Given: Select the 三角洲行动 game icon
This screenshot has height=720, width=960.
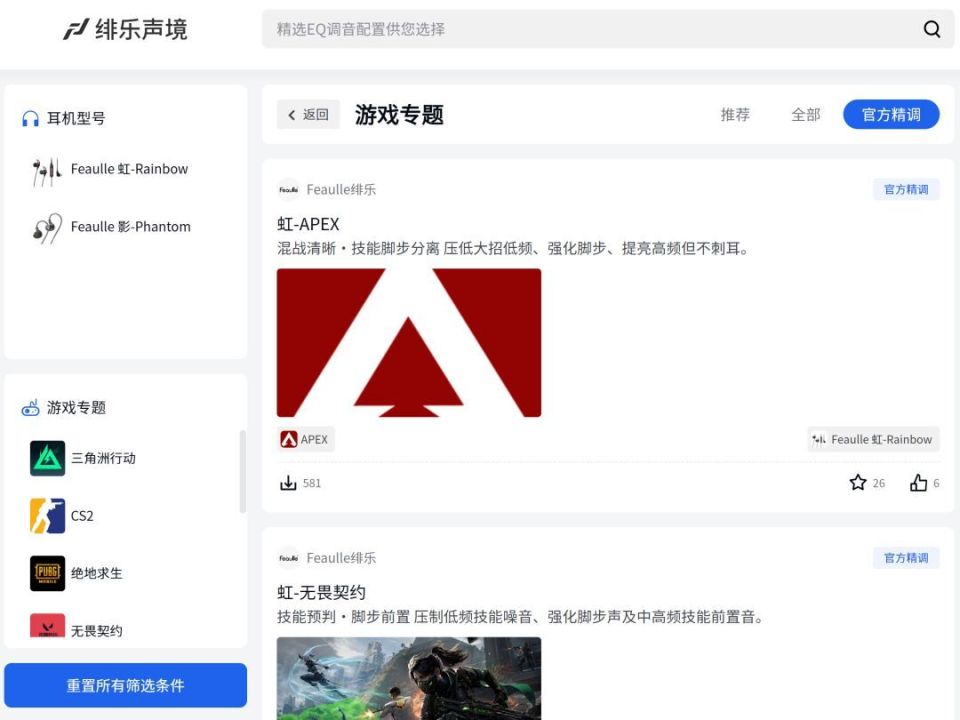Looking at the screenshot, I should 47,458.
